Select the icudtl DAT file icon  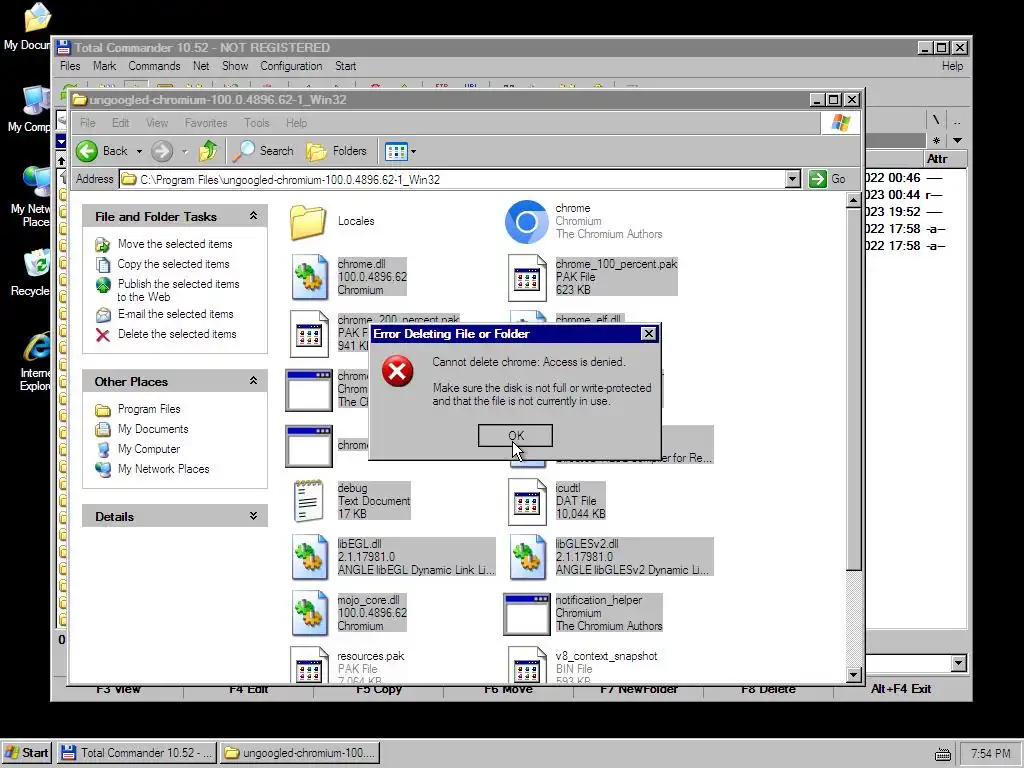click(x=527, y=502)
